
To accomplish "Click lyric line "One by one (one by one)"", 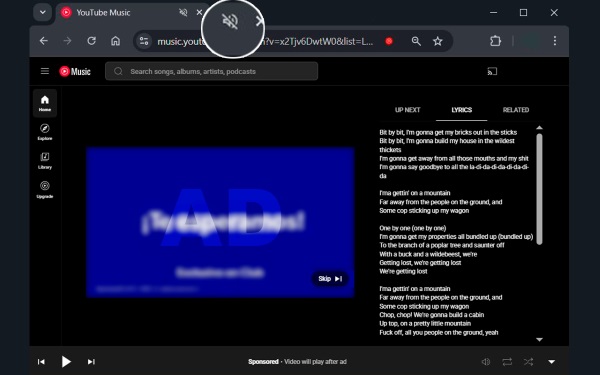I will click(x=412, y=228).
